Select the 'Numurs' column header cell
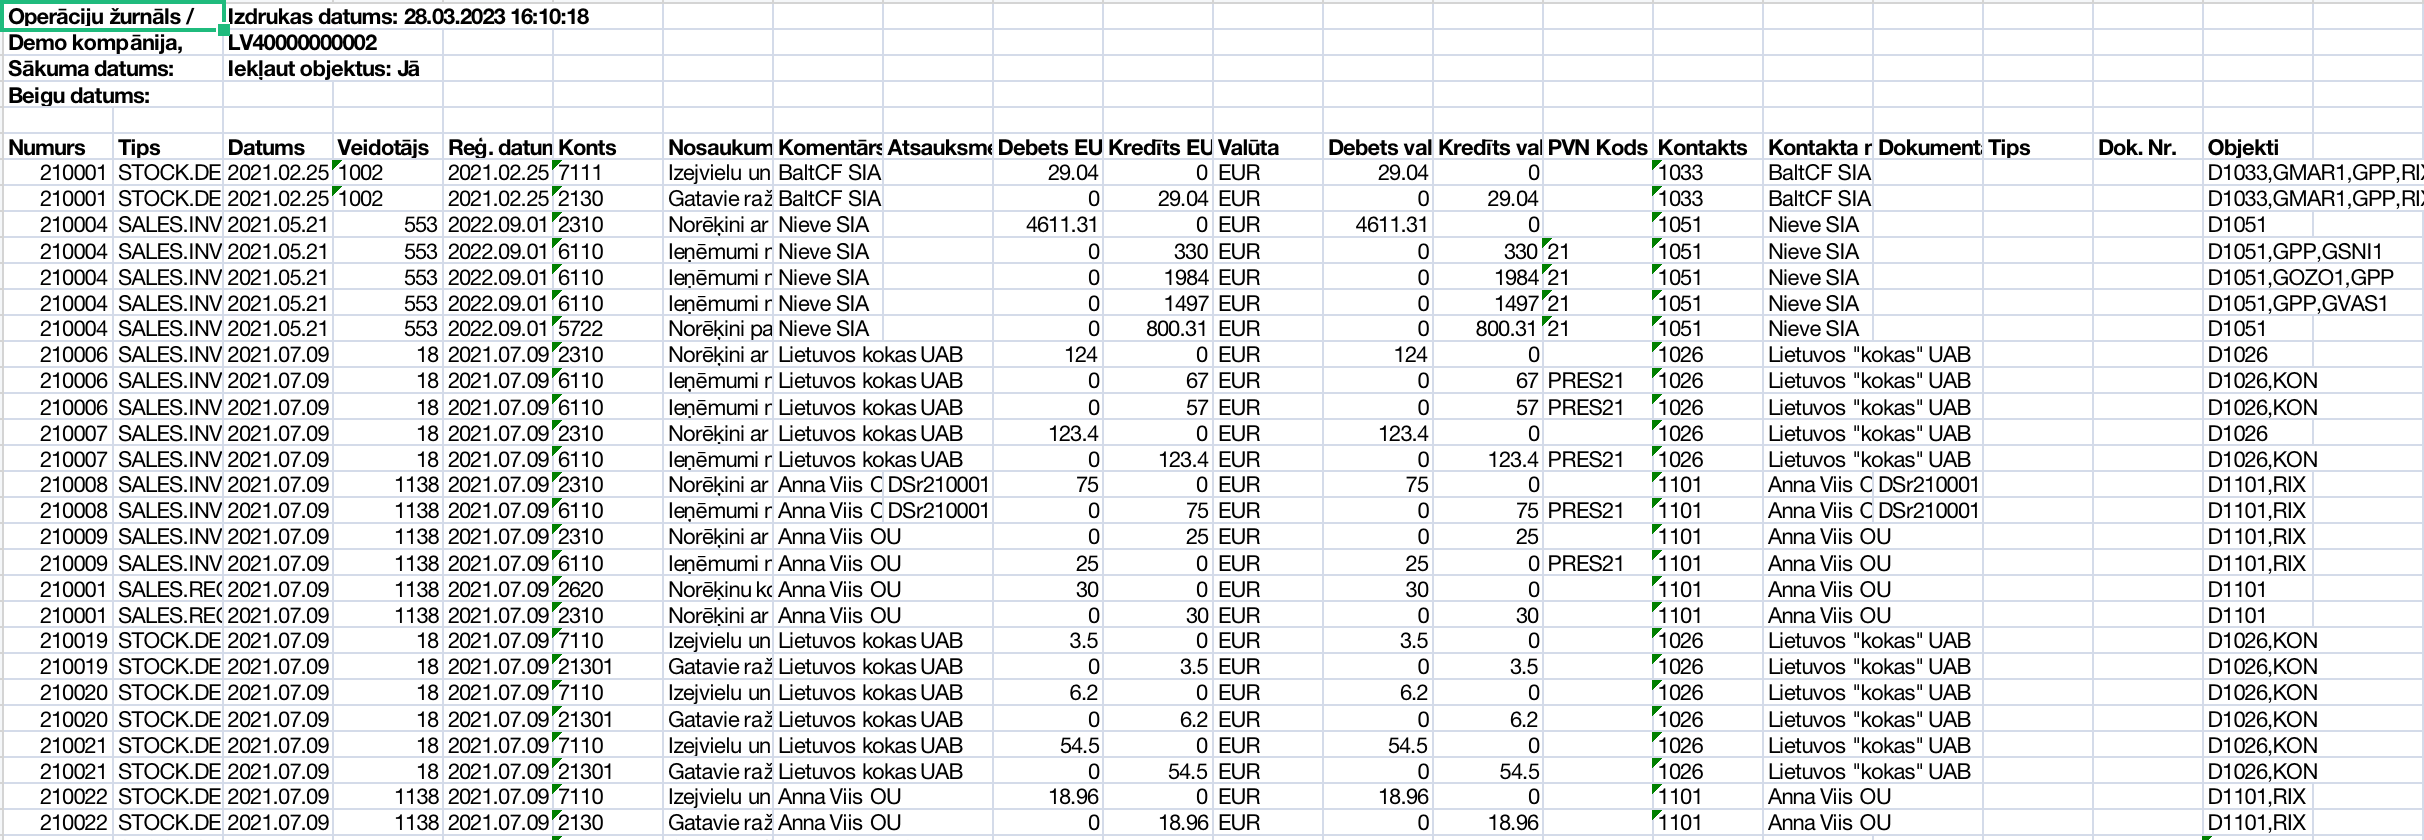This screenshot has width=2424, height=840. click(58, 148)
